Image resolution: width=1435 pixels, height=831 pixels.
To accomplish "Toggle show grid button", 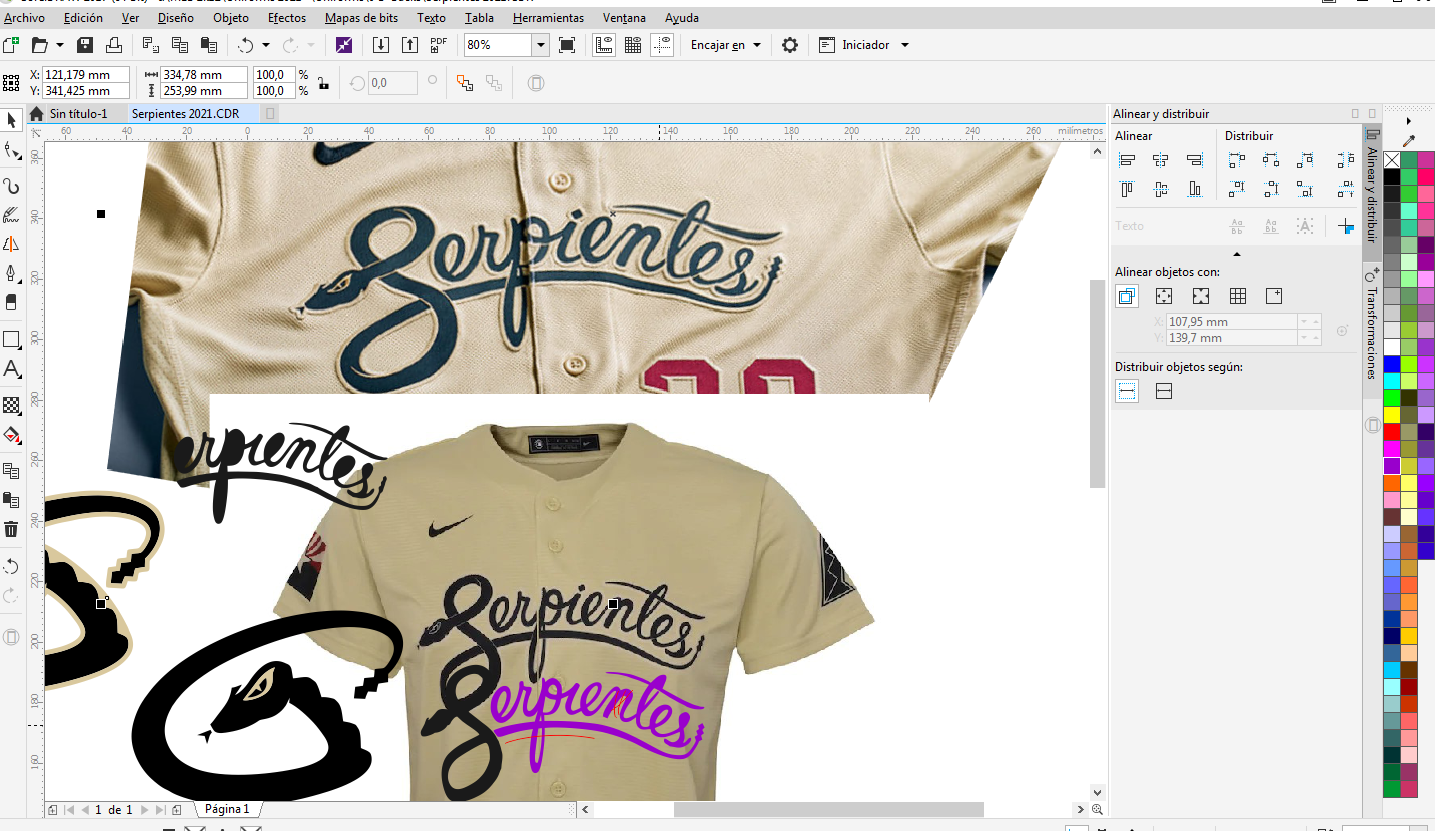I will coord(632,45).
